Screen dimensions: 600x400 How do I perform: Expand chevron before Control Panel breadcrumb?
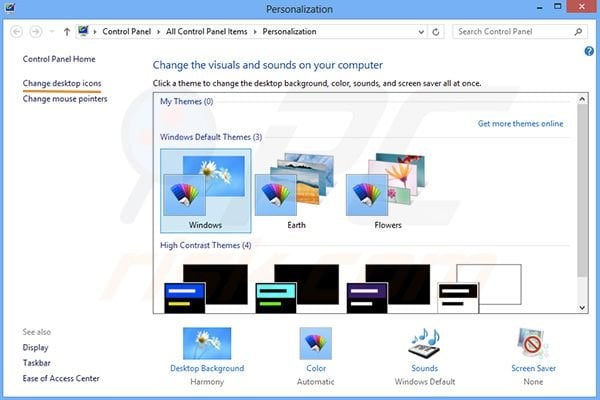point(95,32)
